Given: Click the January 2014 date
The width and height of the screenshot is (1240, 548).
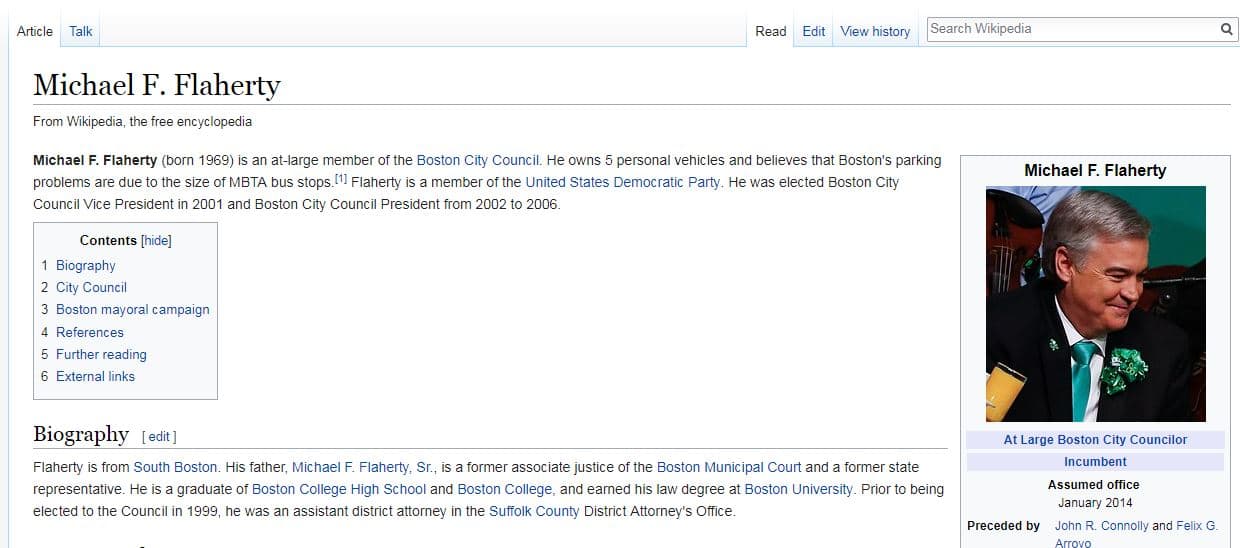Looking at the screenshot, I should tap(1095, 503).
